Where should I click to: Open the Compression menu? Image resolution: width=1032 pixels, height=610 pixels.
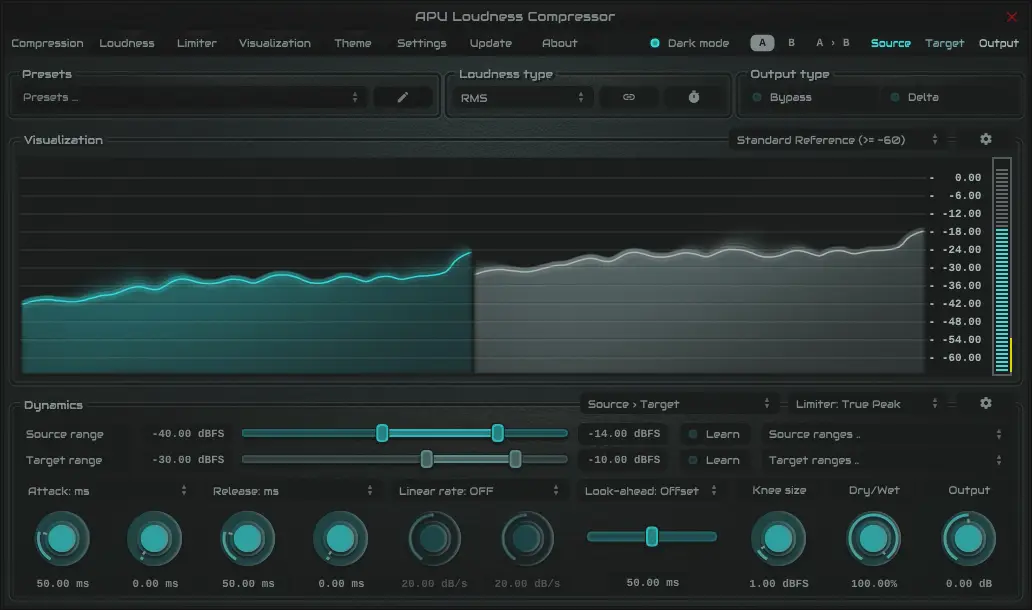[47, 43]
